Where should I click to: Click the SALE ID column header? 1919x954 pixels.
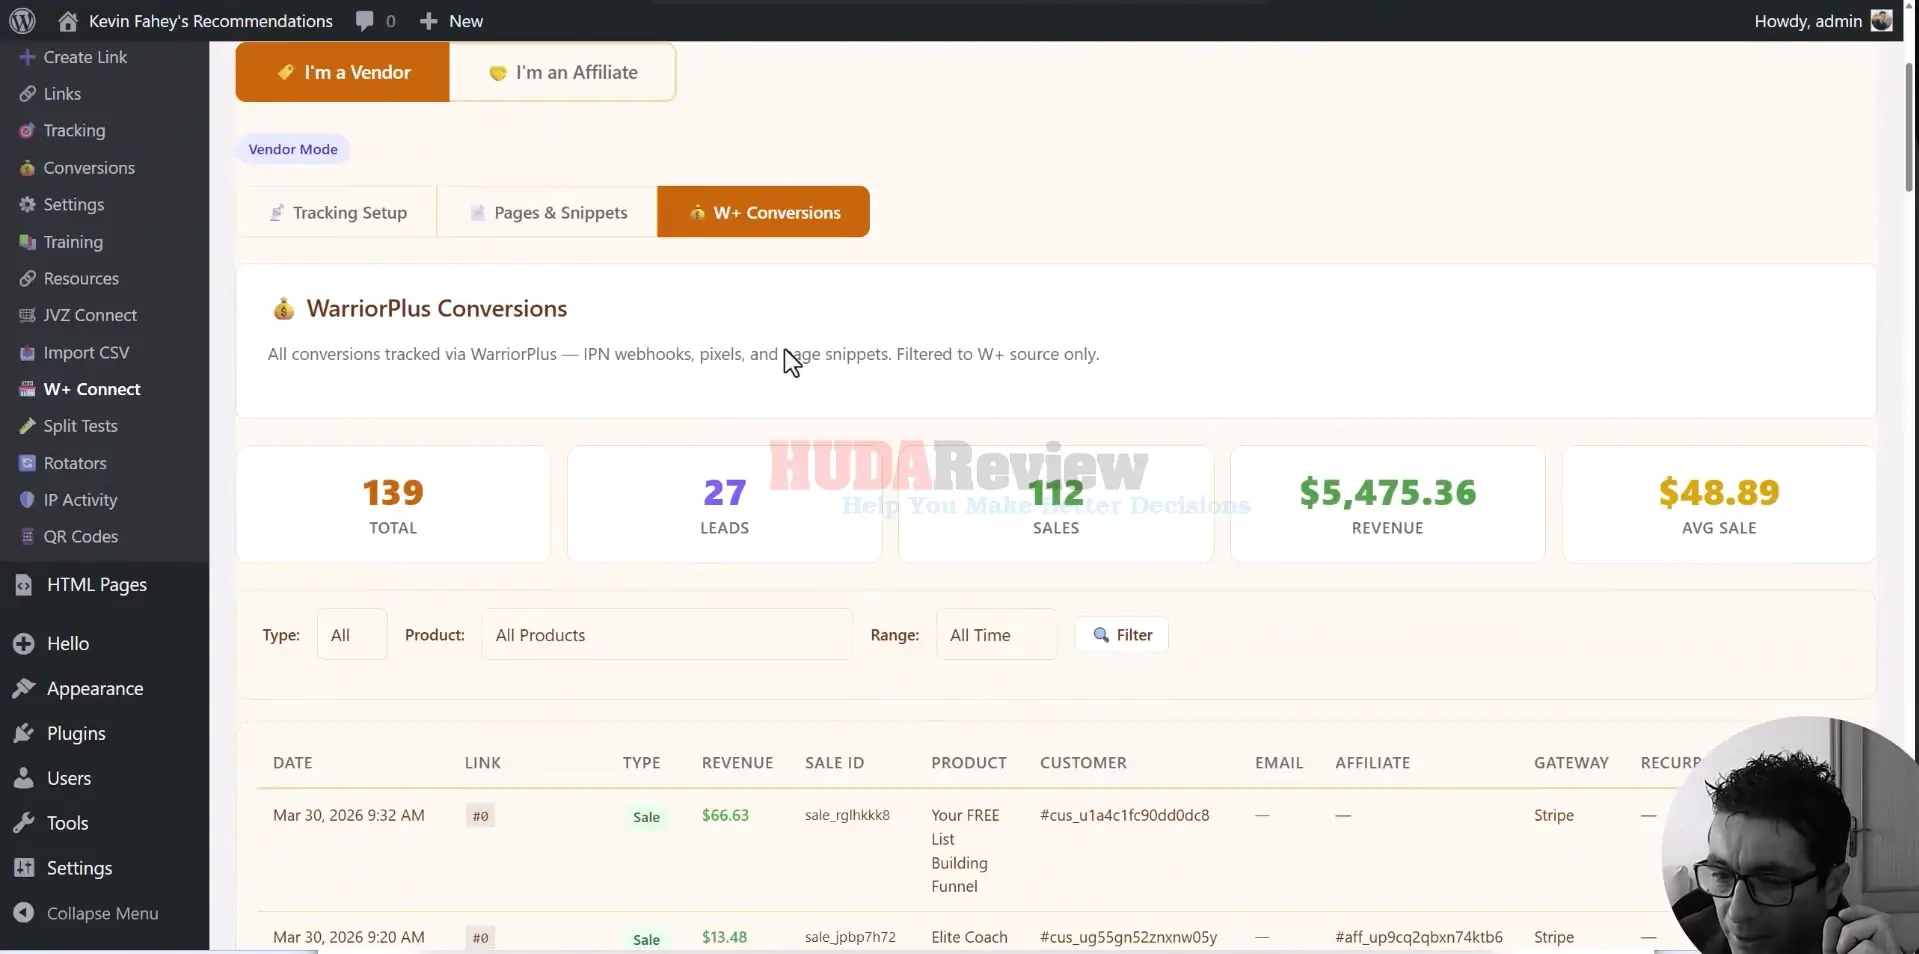click(835, 763)
